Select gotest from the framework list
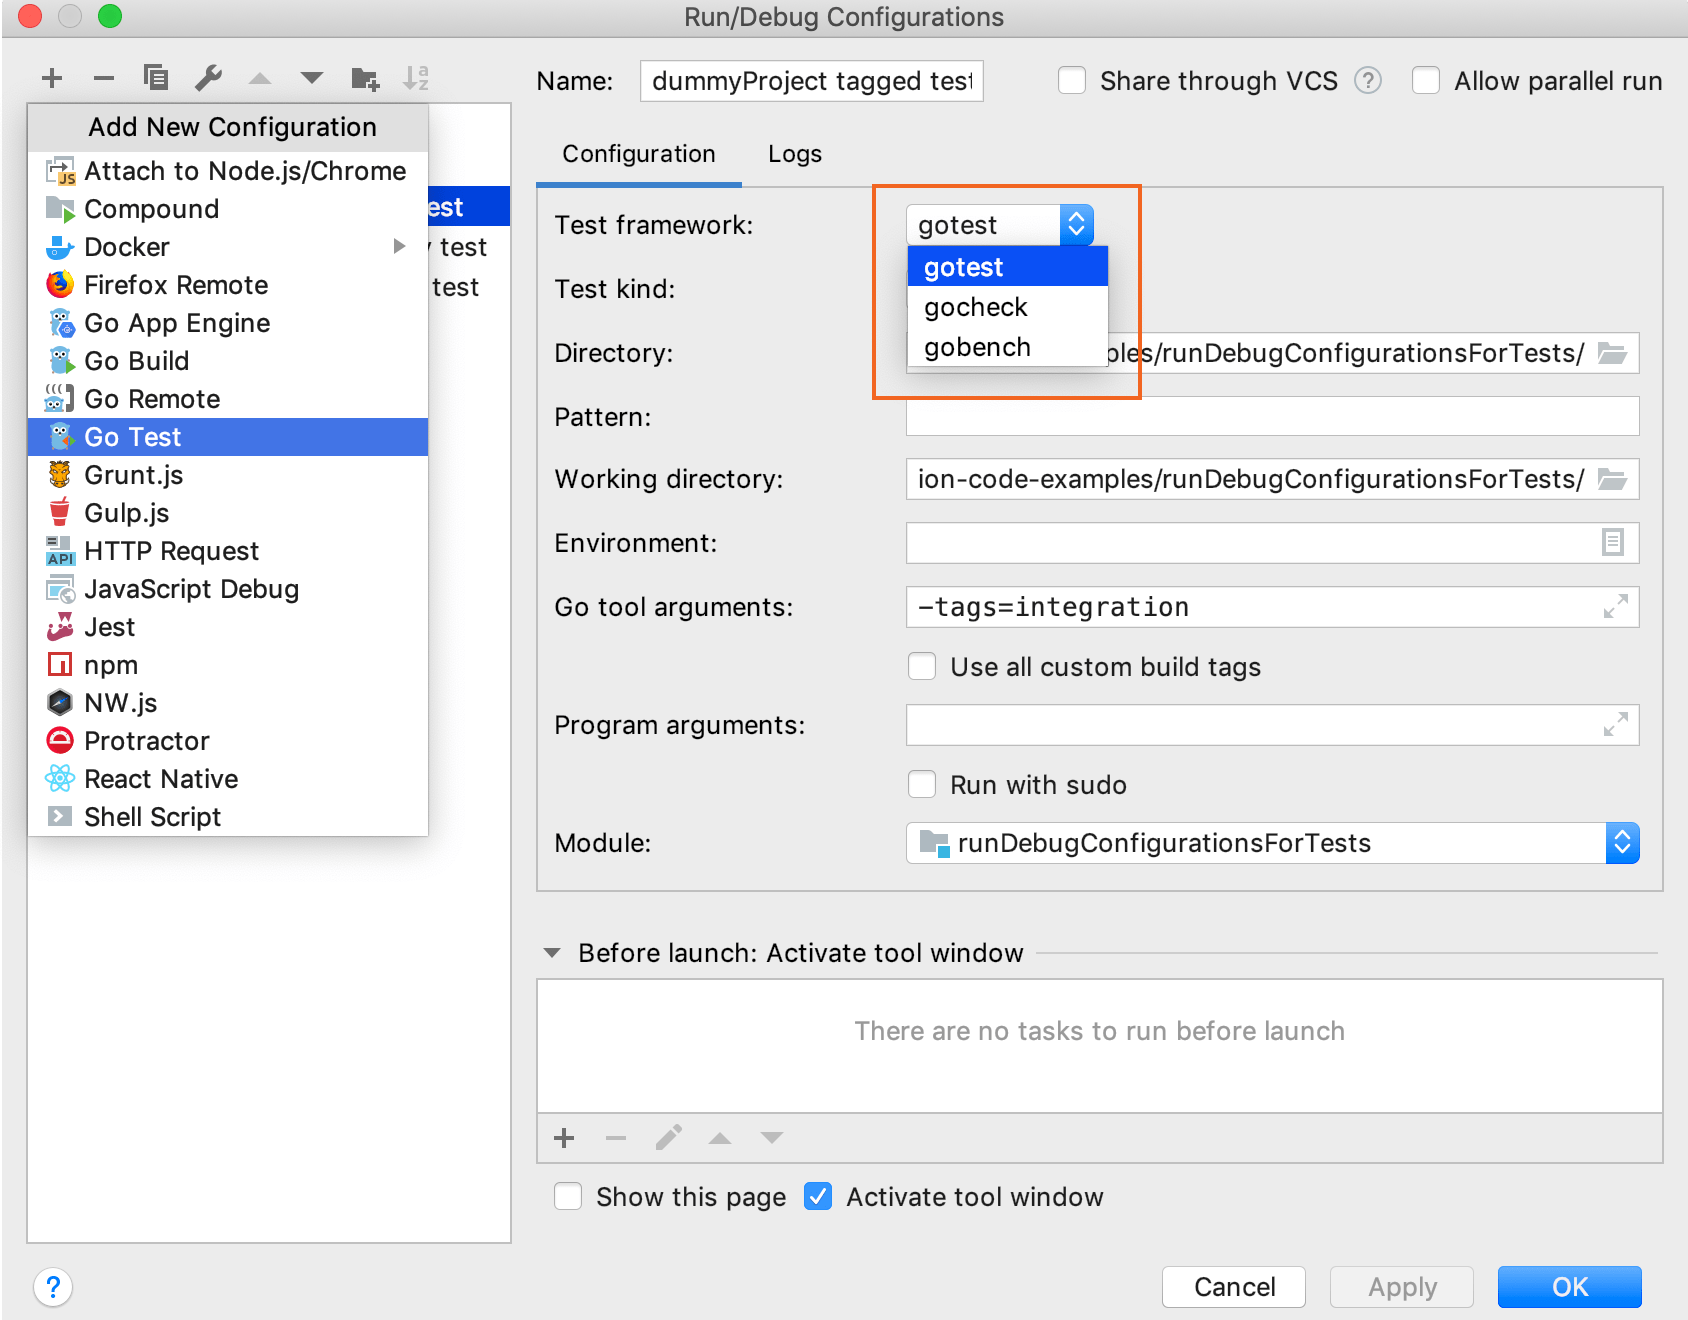The width and height of the screenshot is (1688, 1320). [x=1008, y=267]
